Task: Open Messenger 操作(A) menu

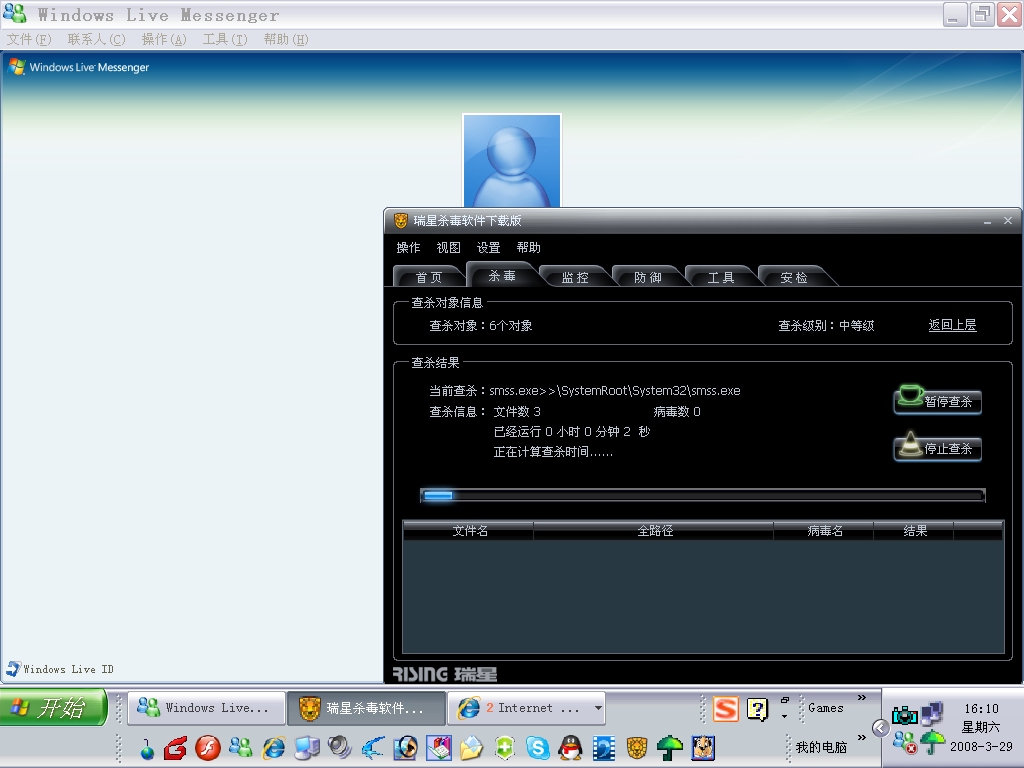Action: click(x=164, y=39)
